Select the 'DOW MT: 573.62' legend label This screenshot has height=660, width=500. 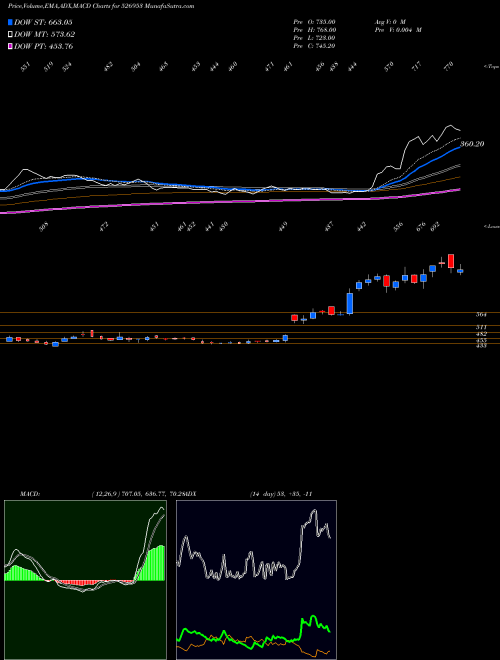(x=45, y=35)
